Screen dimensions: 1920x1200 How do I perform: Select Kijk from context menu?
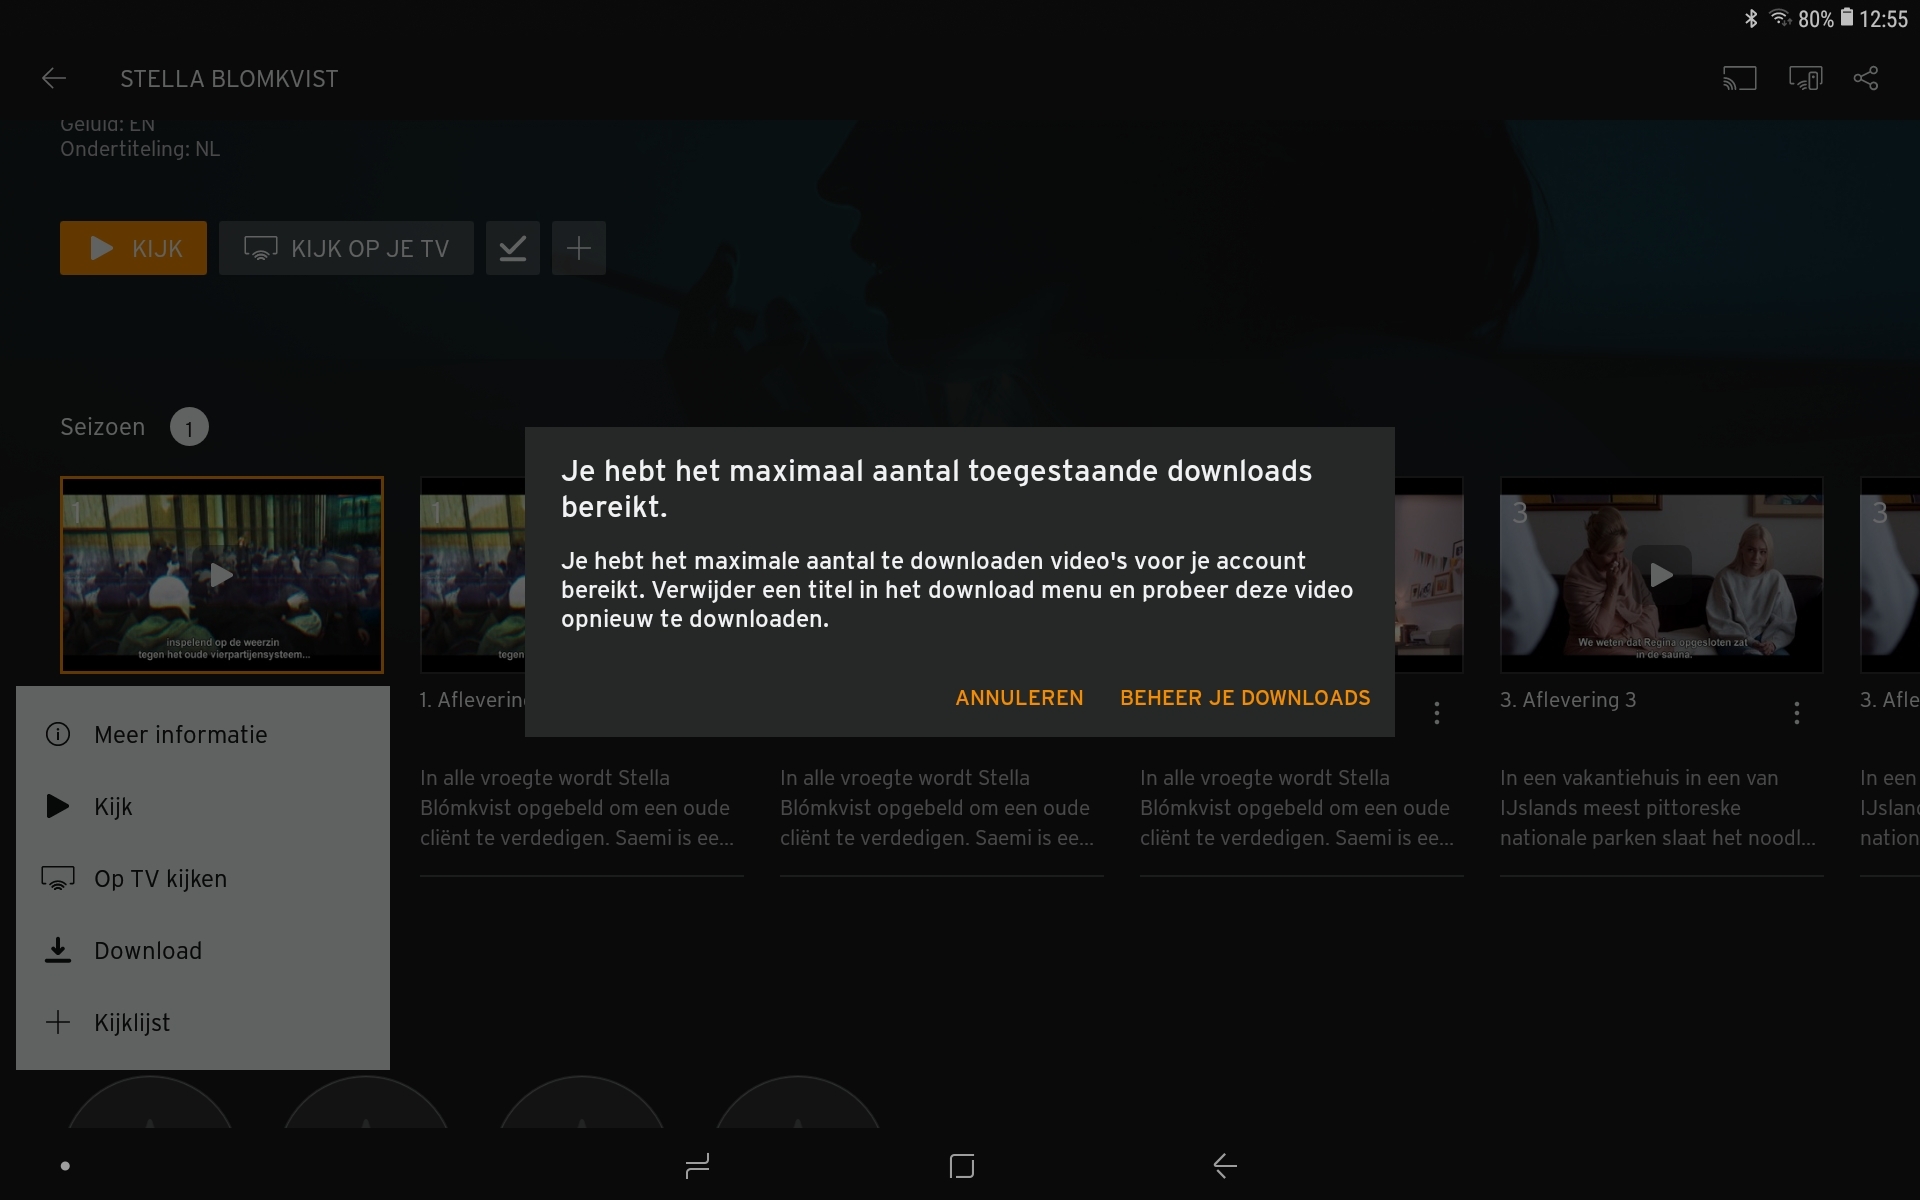coord(113,807)
